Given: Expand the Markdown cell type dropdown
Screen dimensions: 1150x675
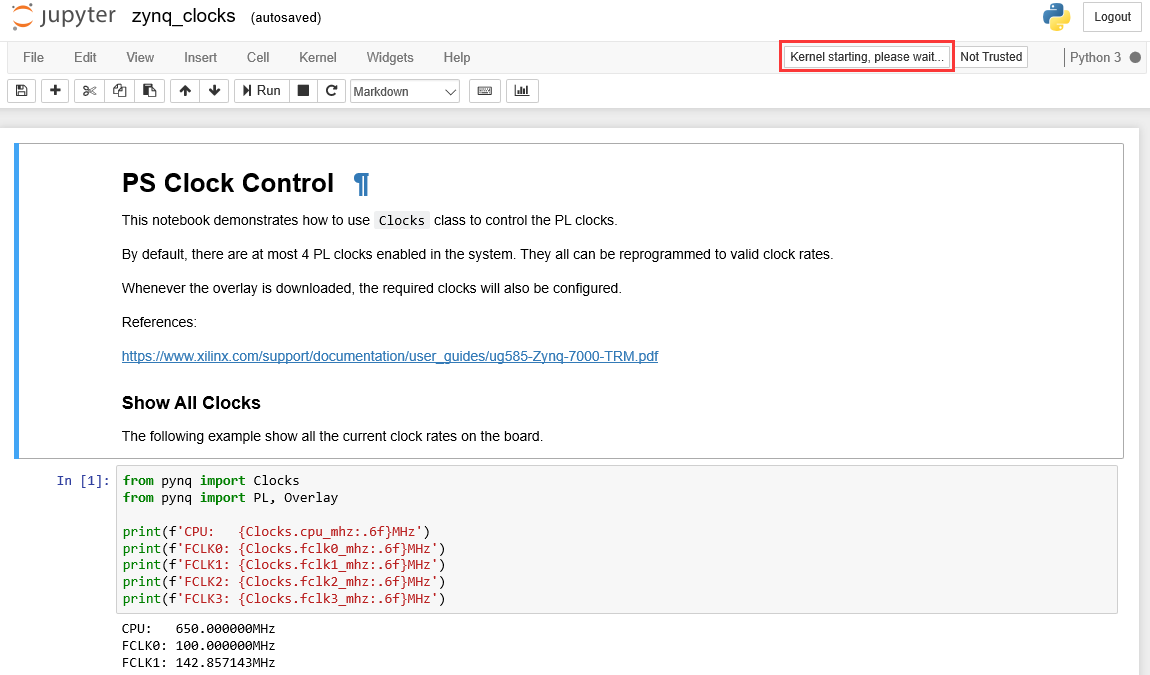Looking at the screenshot, I should pyautogui.click(x=405, y=92).
